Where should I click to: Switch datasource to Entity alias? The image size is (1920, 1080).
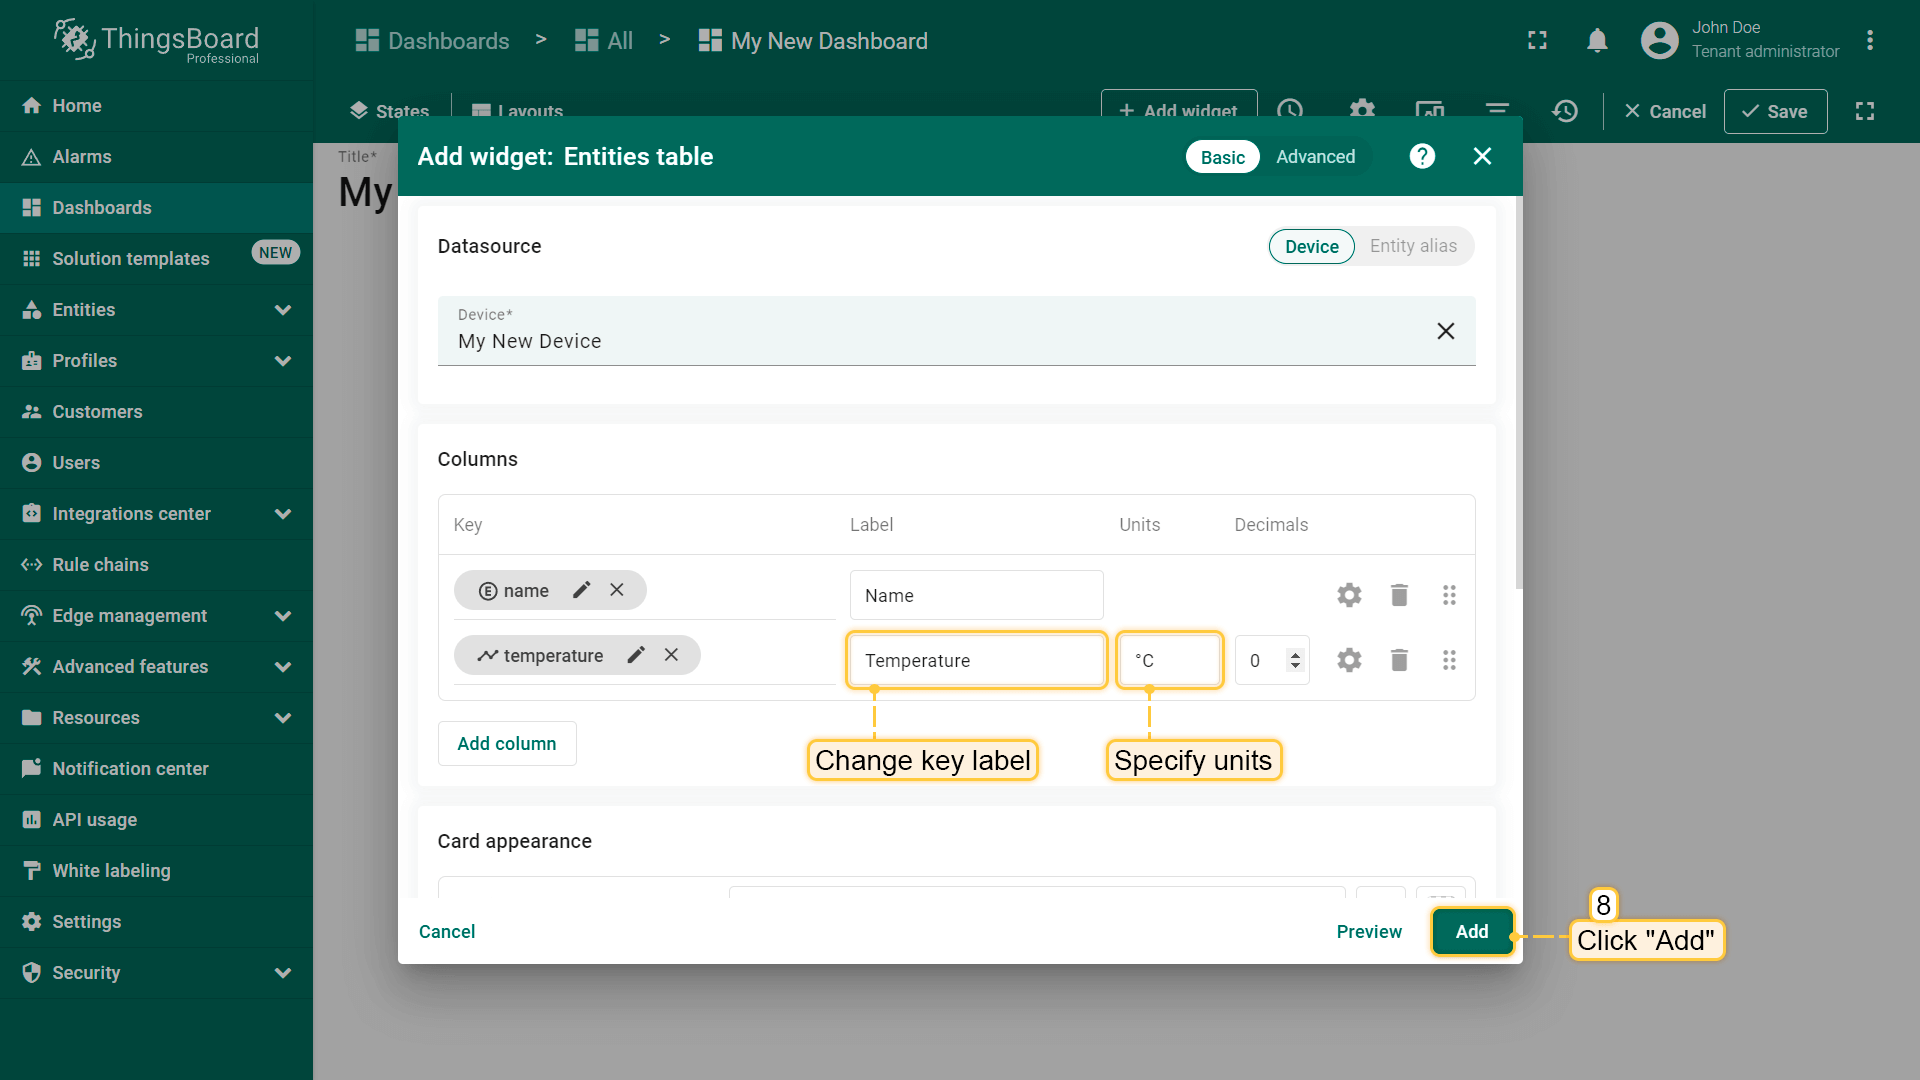coord(1413,246)
